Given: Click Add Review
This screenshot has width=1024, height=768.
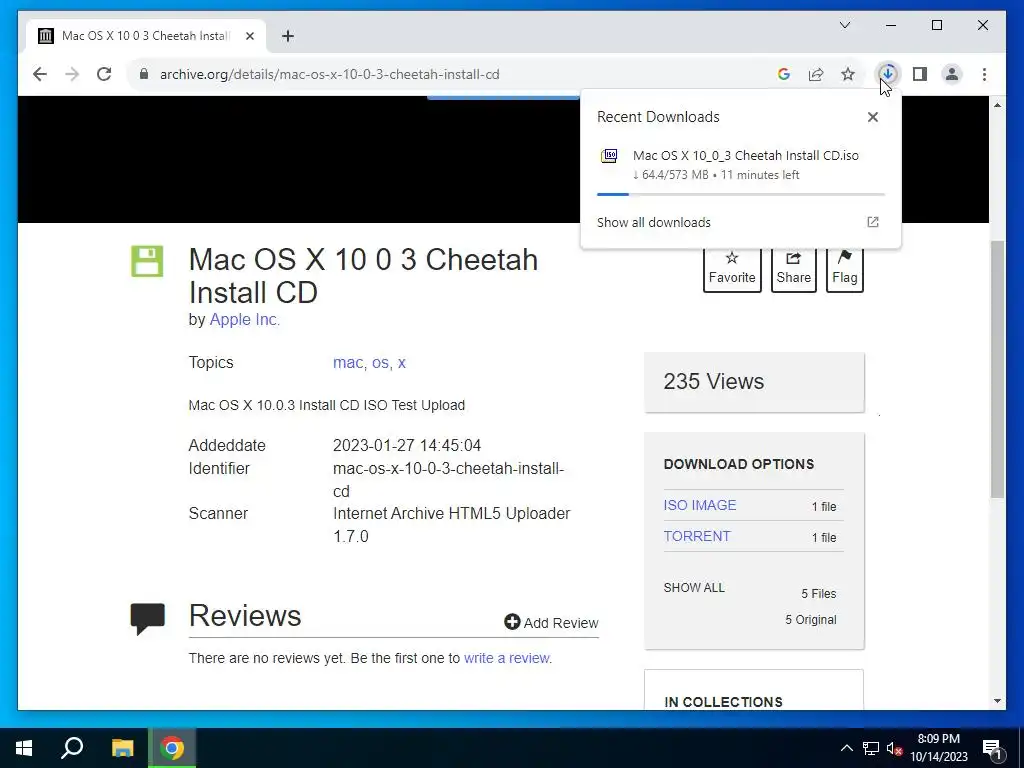Looking at the screenshot, I should click(x=551, y=622).
